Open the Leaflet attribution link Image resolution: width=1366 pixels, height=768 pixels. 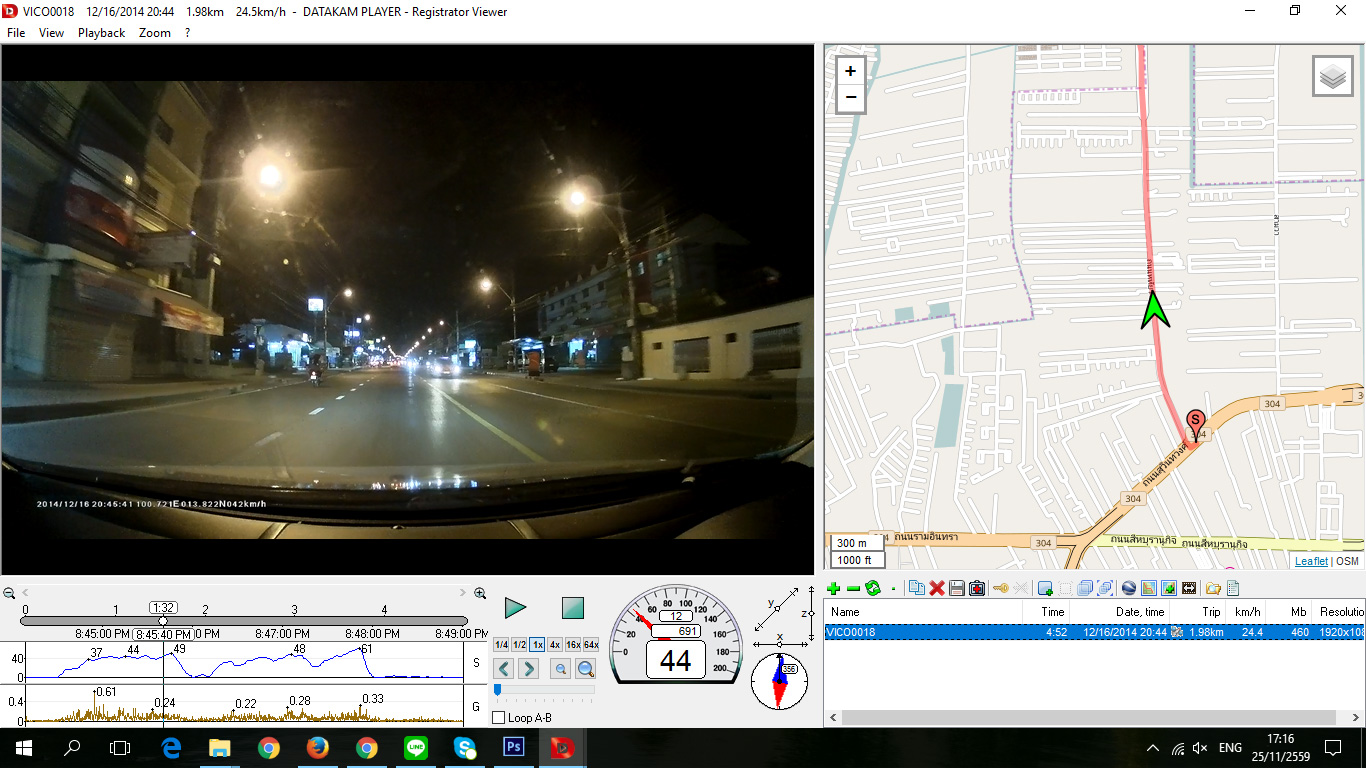[1311, 561]
